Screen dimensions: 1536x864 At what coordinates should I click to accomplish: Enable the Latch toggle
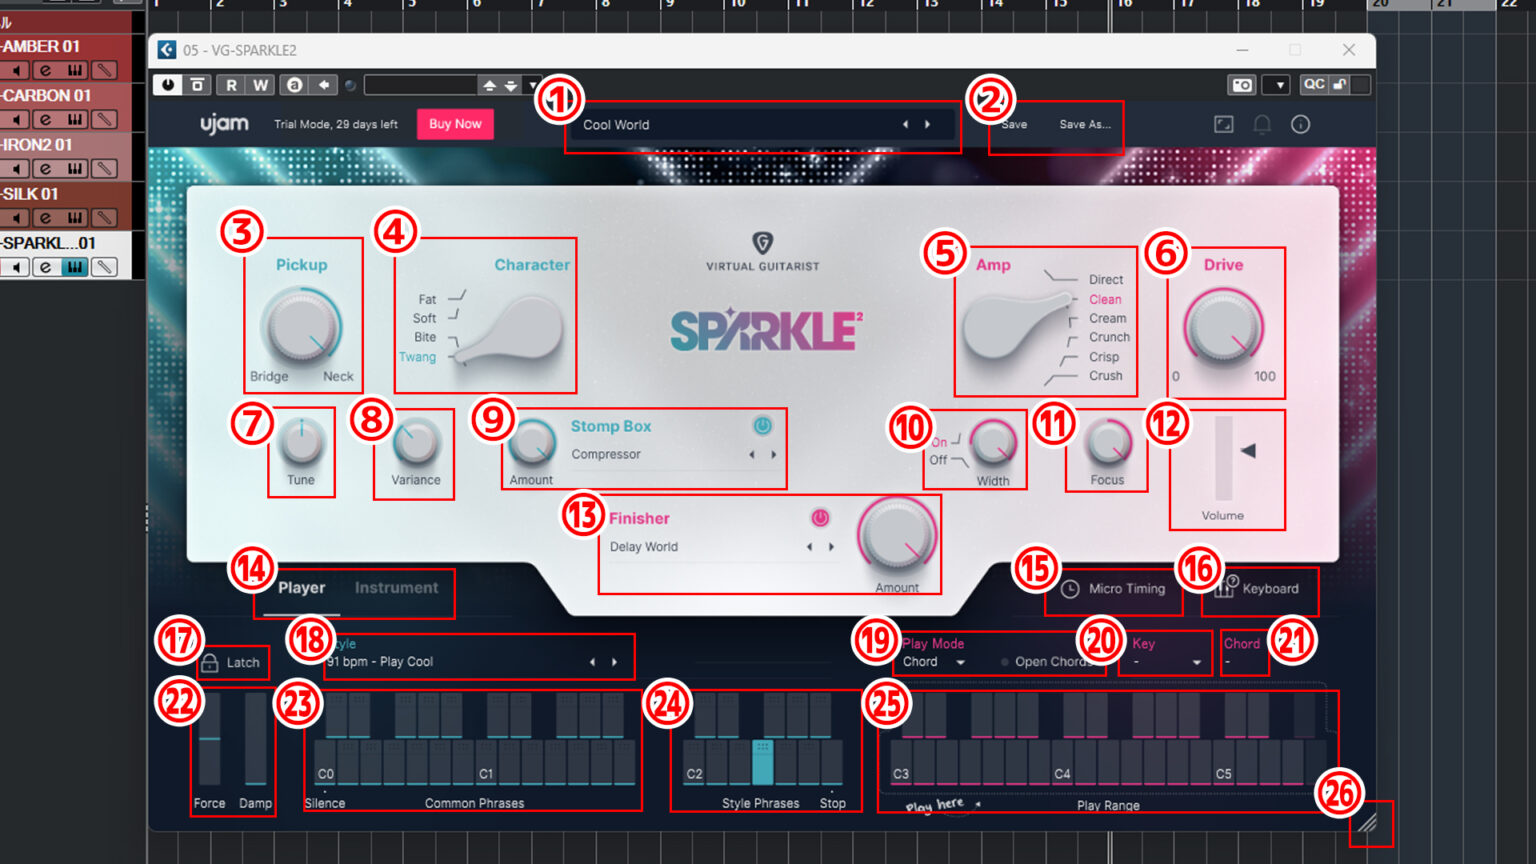tap(232, 661)
